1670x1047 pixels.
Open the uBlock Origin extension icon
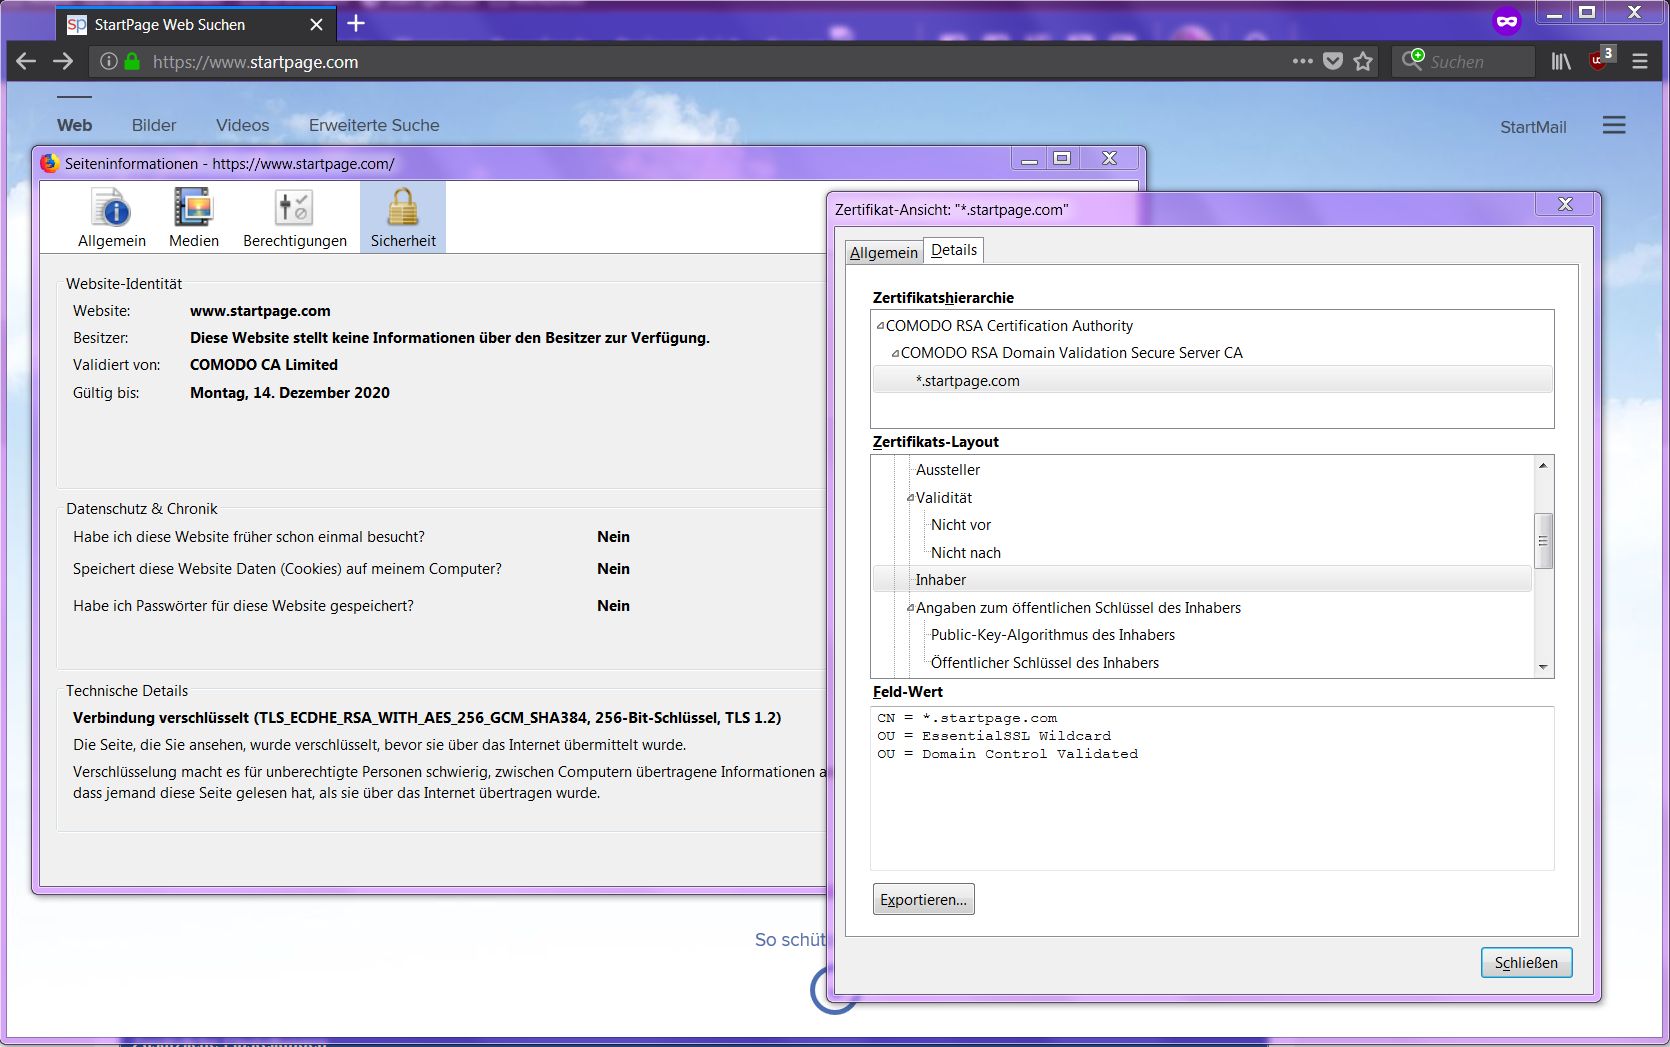click(1601, 59)
